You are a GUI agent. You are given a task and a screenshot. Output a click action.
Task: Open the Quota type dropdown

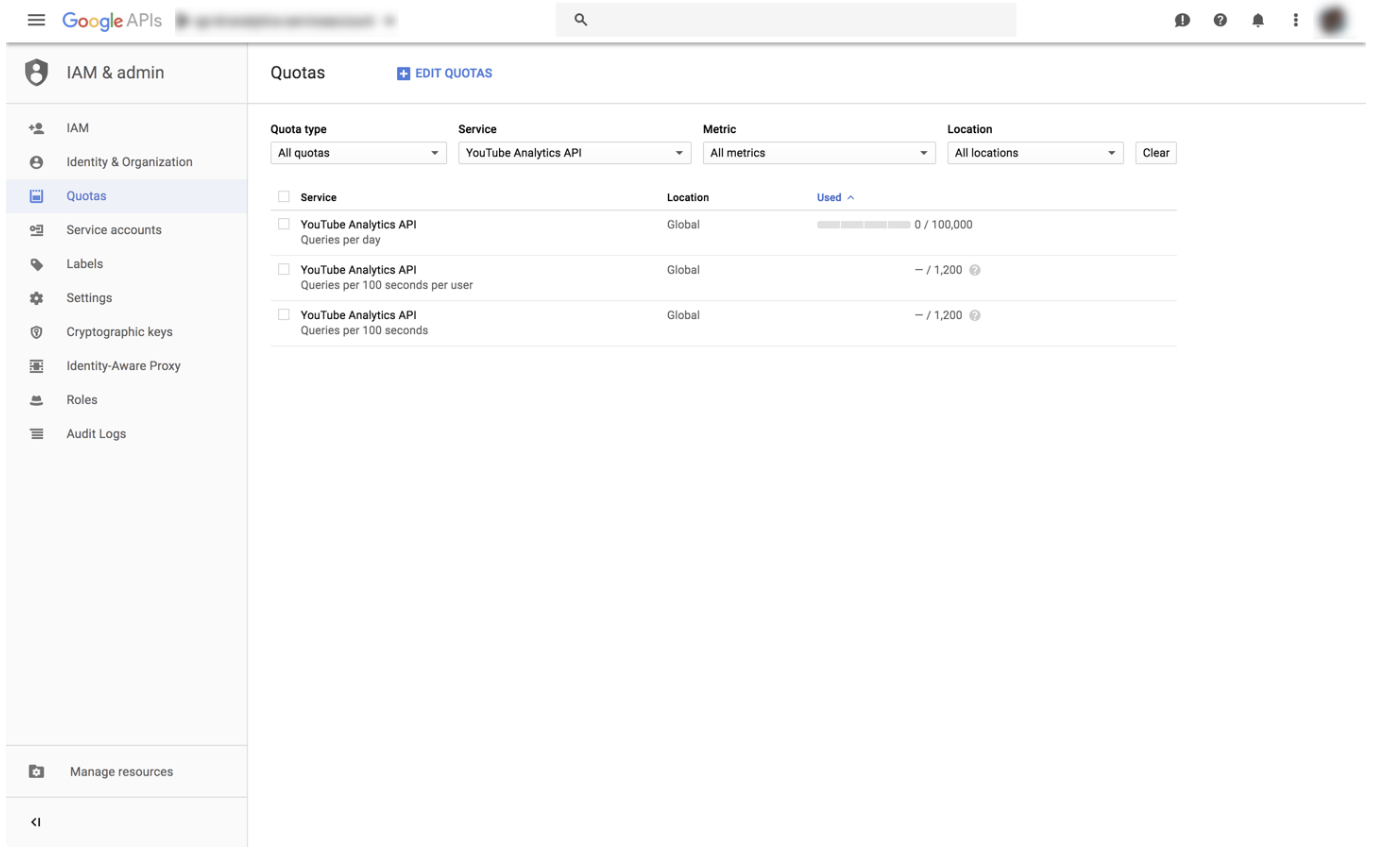[358, 153]
